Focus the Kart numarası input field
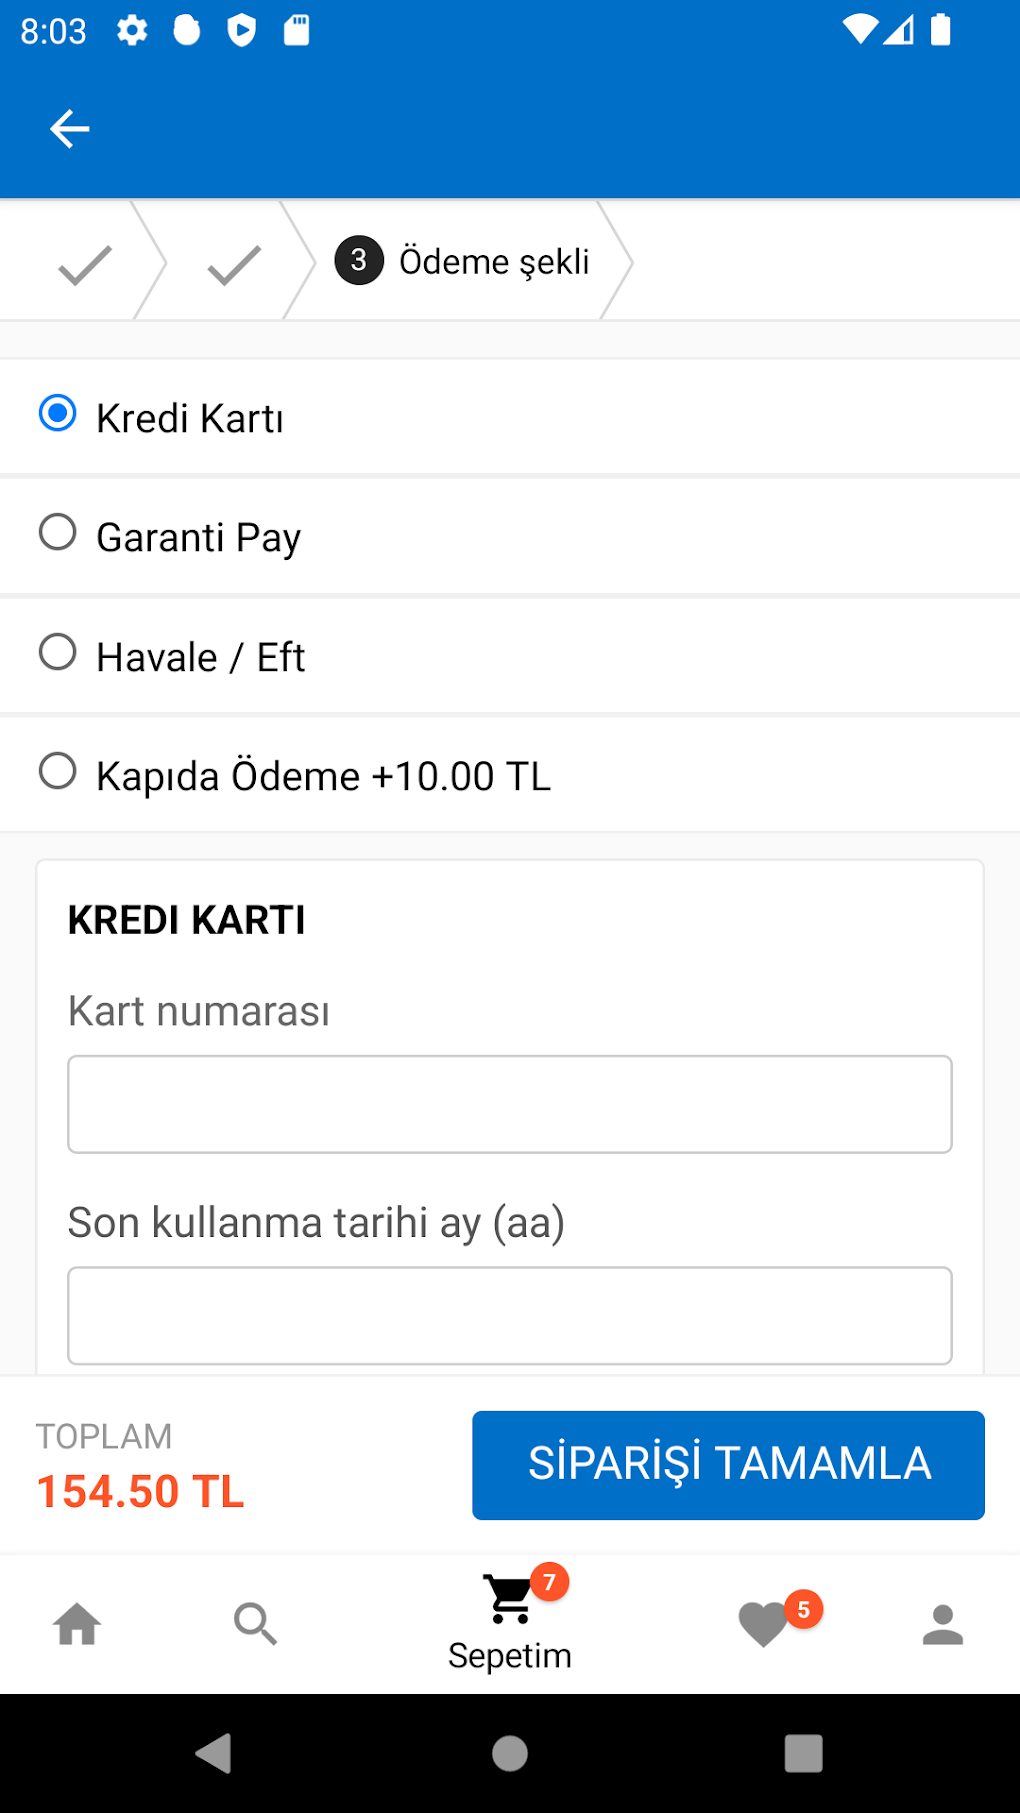1020x1813 pixels. point(510,1104)
